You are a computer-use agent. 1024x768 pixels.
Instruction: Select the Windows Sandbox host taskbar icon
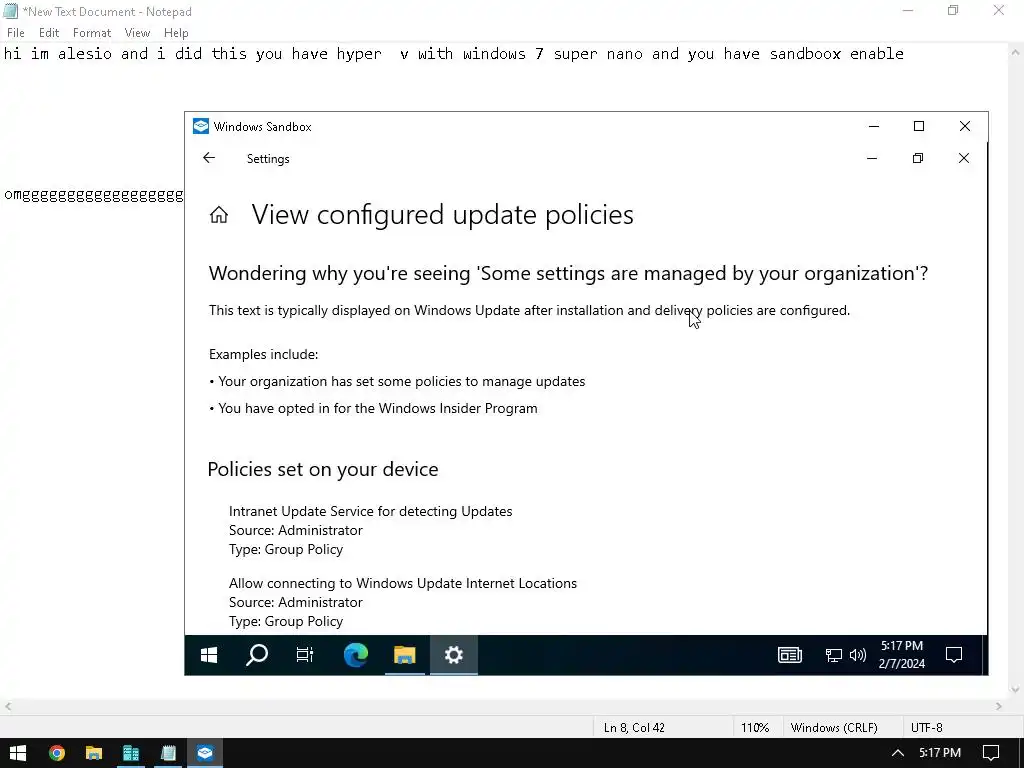(205, 753)
